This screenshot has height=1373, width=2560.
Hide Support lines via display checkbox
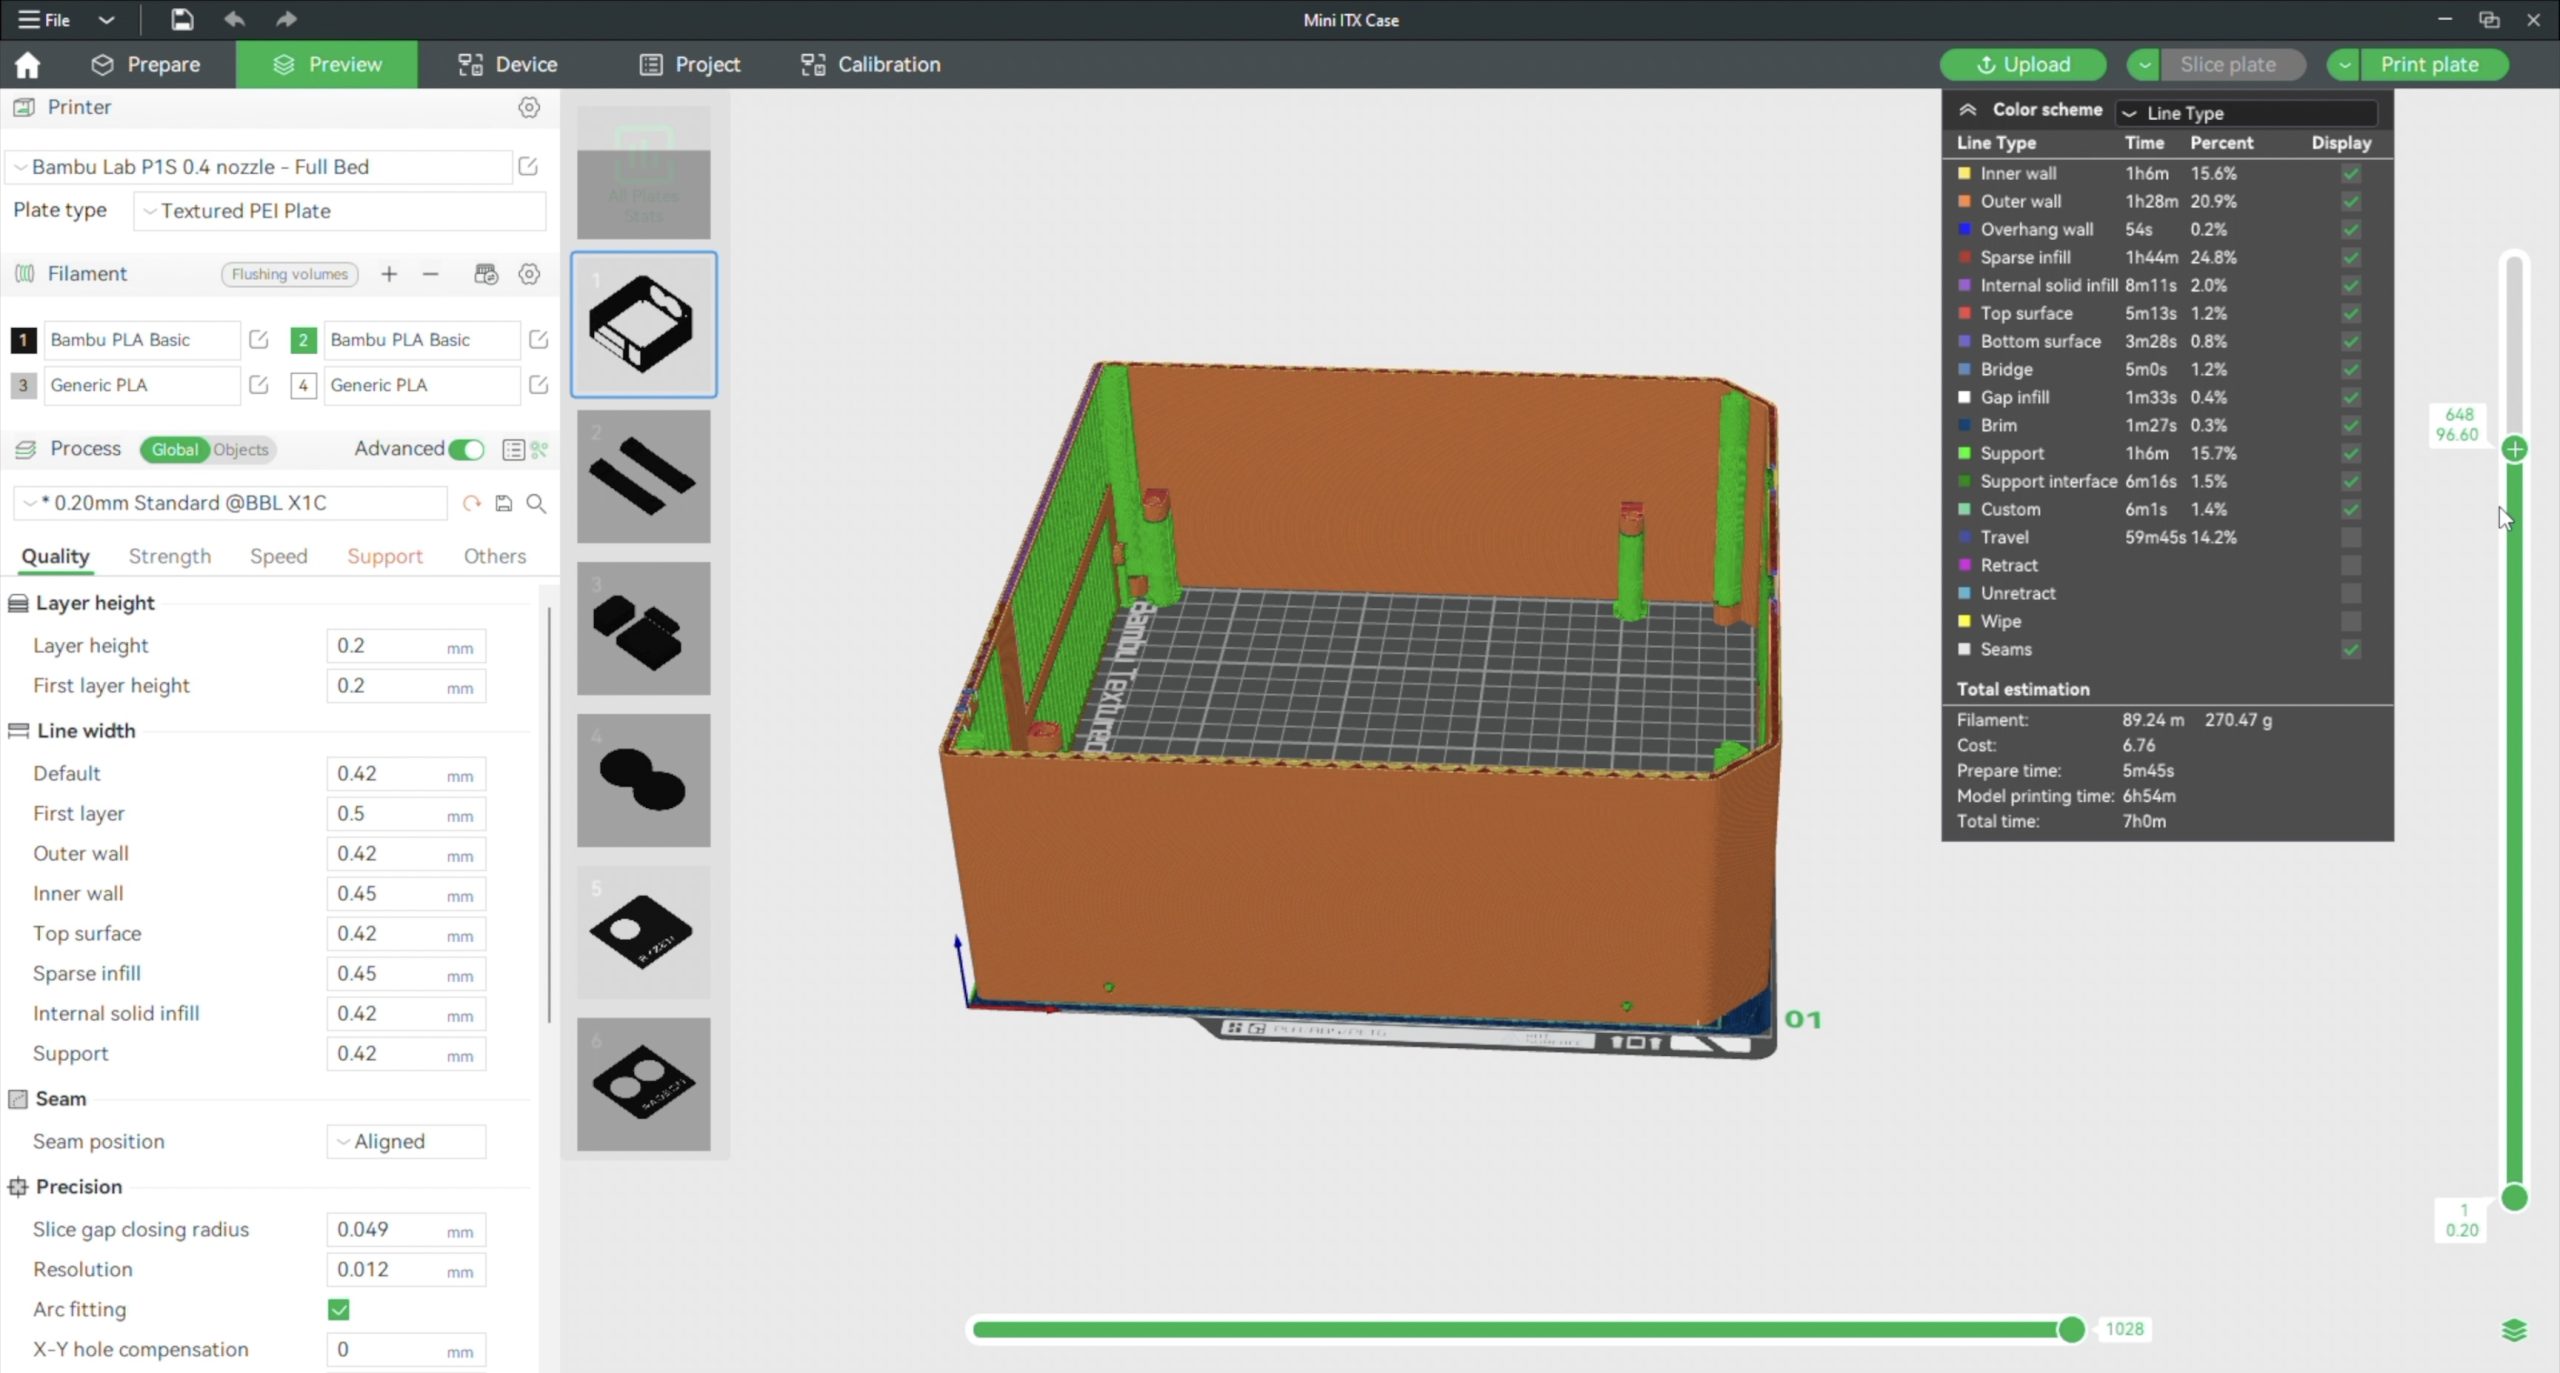pos(2350,453)
